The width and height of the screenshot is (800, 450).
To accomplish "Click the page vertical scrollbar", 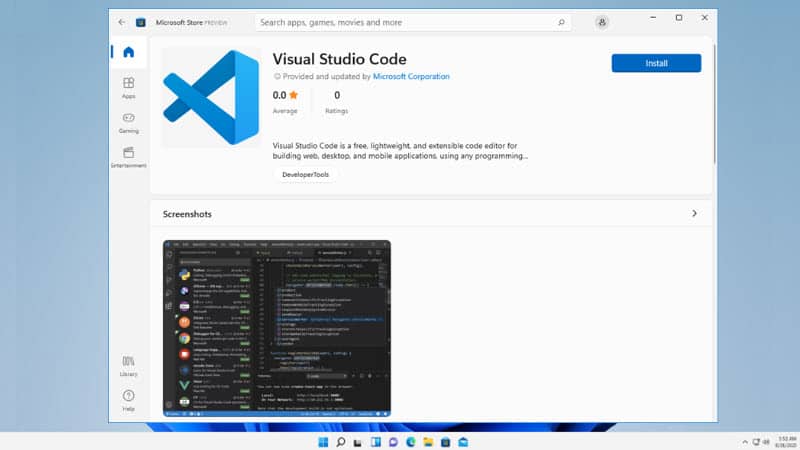I will pyautogui.click(x=714, y=105).
